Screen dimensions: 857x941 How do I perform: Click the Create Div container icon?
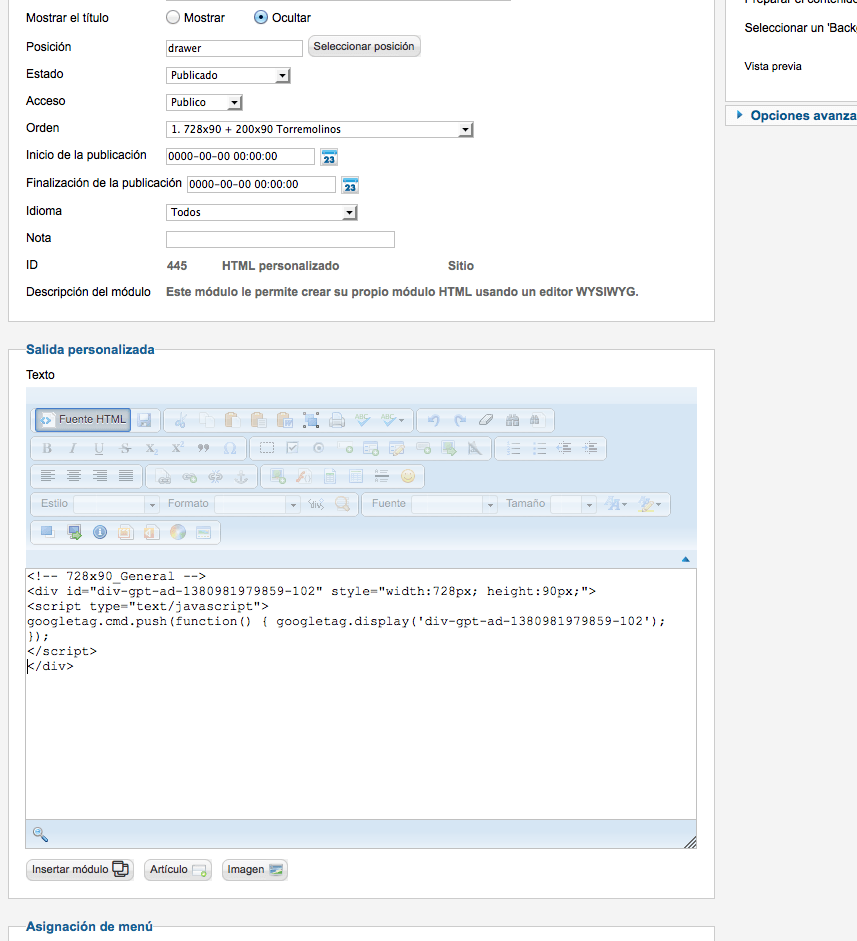pos(316,504)
